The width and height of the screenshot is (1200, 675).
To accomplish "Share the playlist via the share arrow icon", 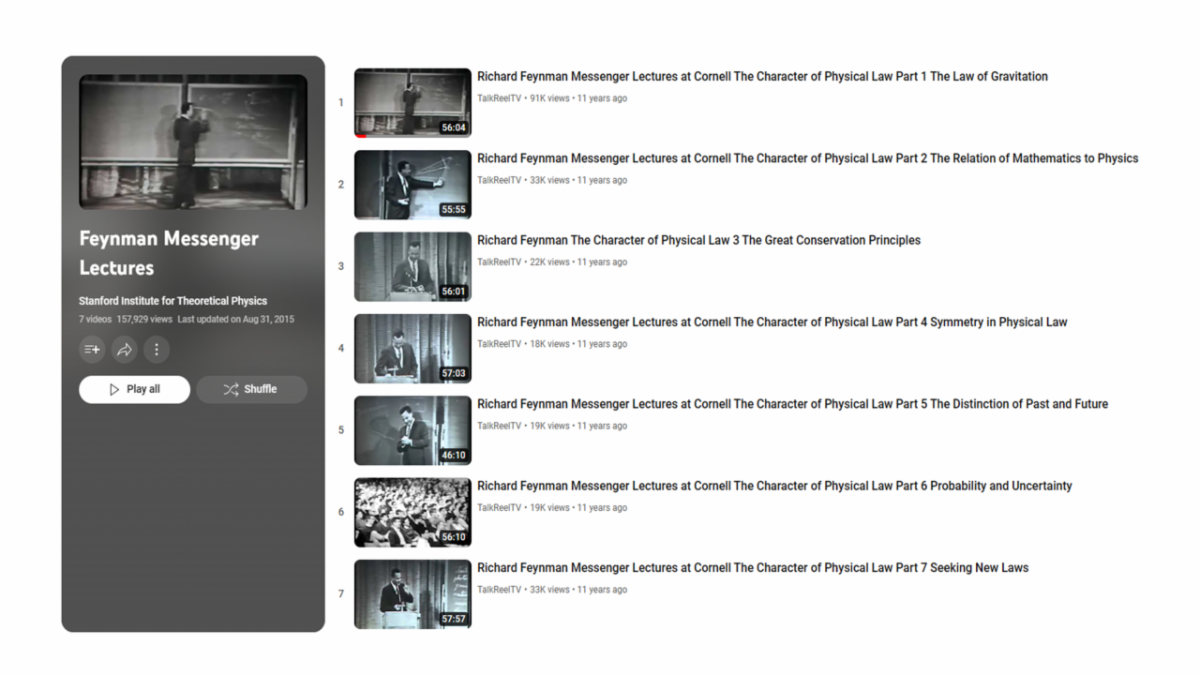I will pyautogui.click(x=124, y=349).
